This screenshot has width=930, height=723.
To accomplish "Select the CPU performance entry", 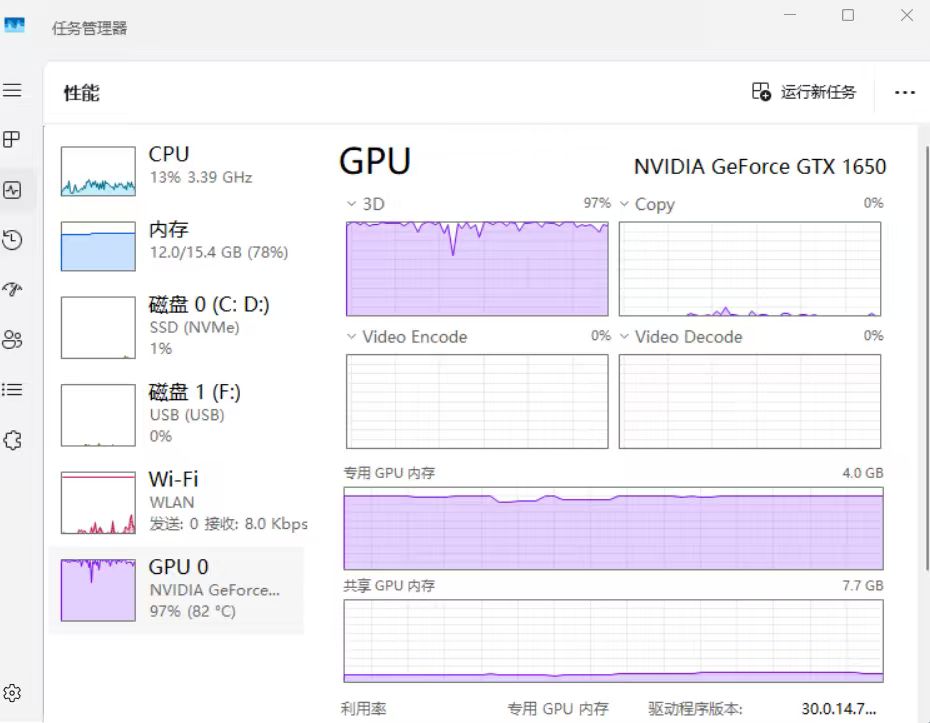I will point(177,171).
